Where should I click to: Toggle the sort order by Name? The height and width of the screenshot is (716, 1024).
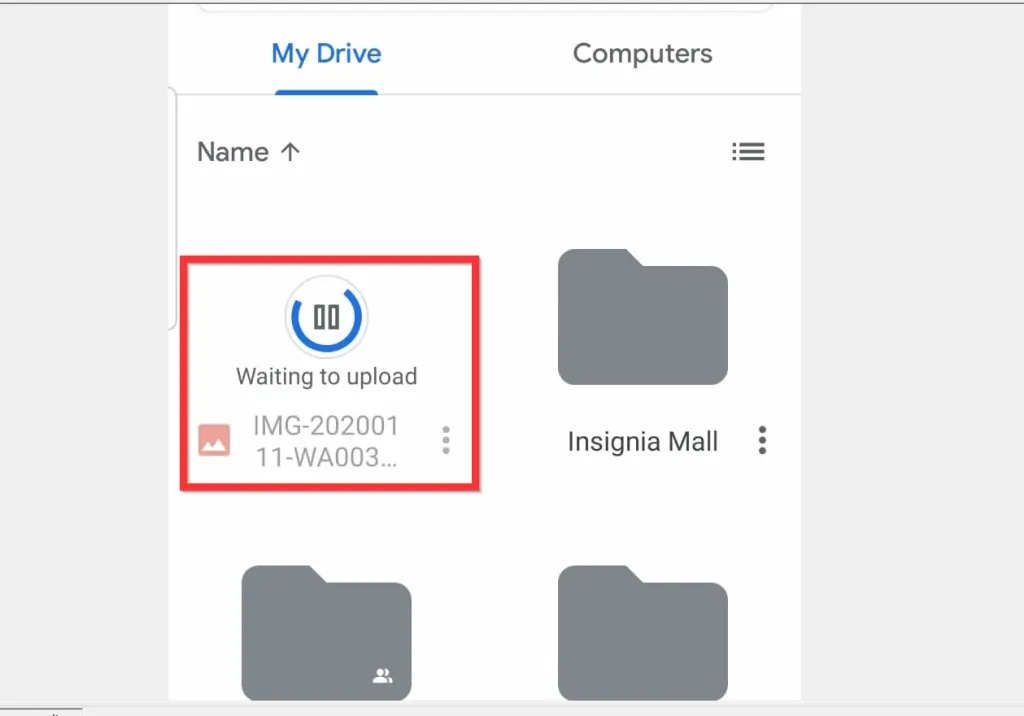coord(248,151)
